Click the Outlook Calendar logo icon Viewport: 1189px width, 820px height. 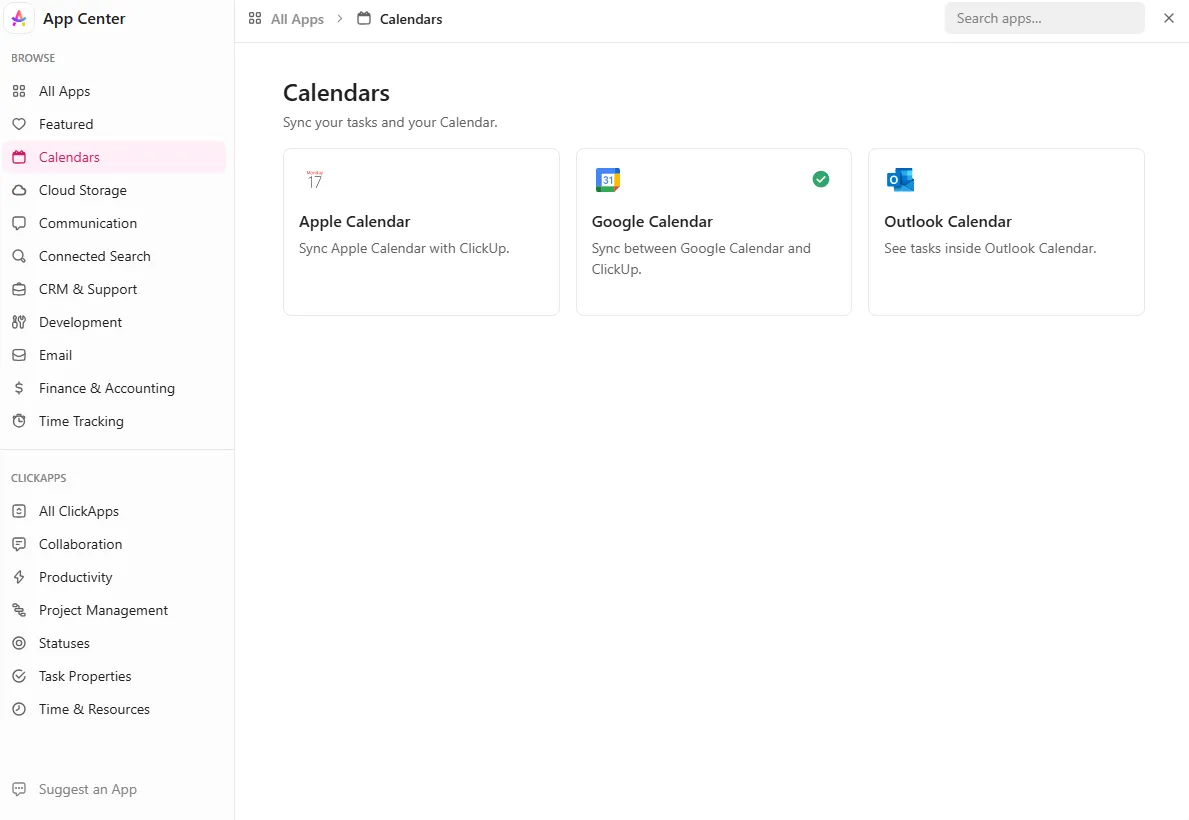tap(900, 180)
